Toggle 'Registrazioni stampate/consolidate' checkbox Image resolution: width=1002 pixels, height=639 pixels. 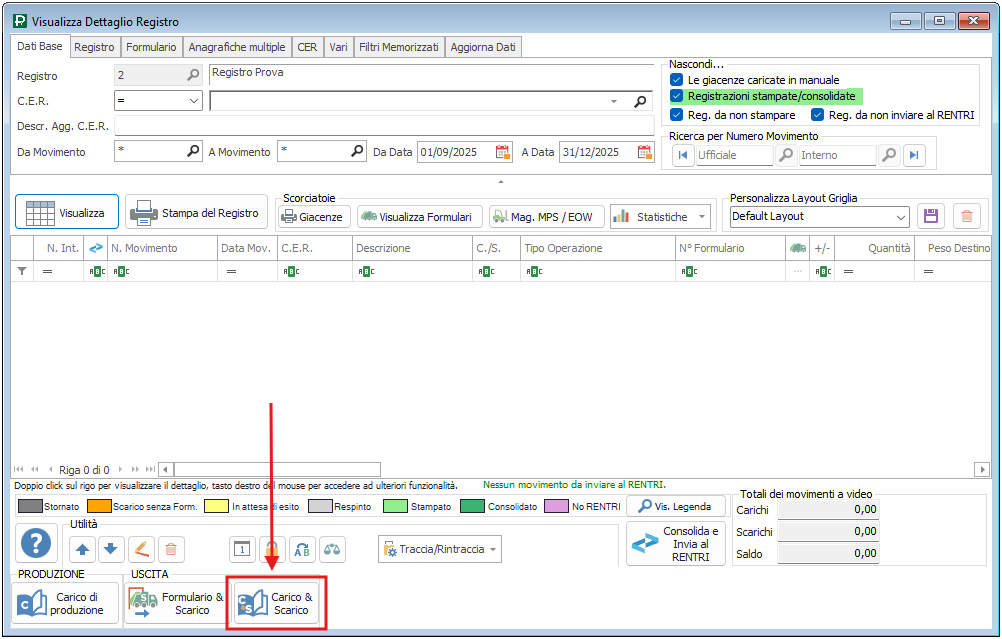tap(677, 96)
